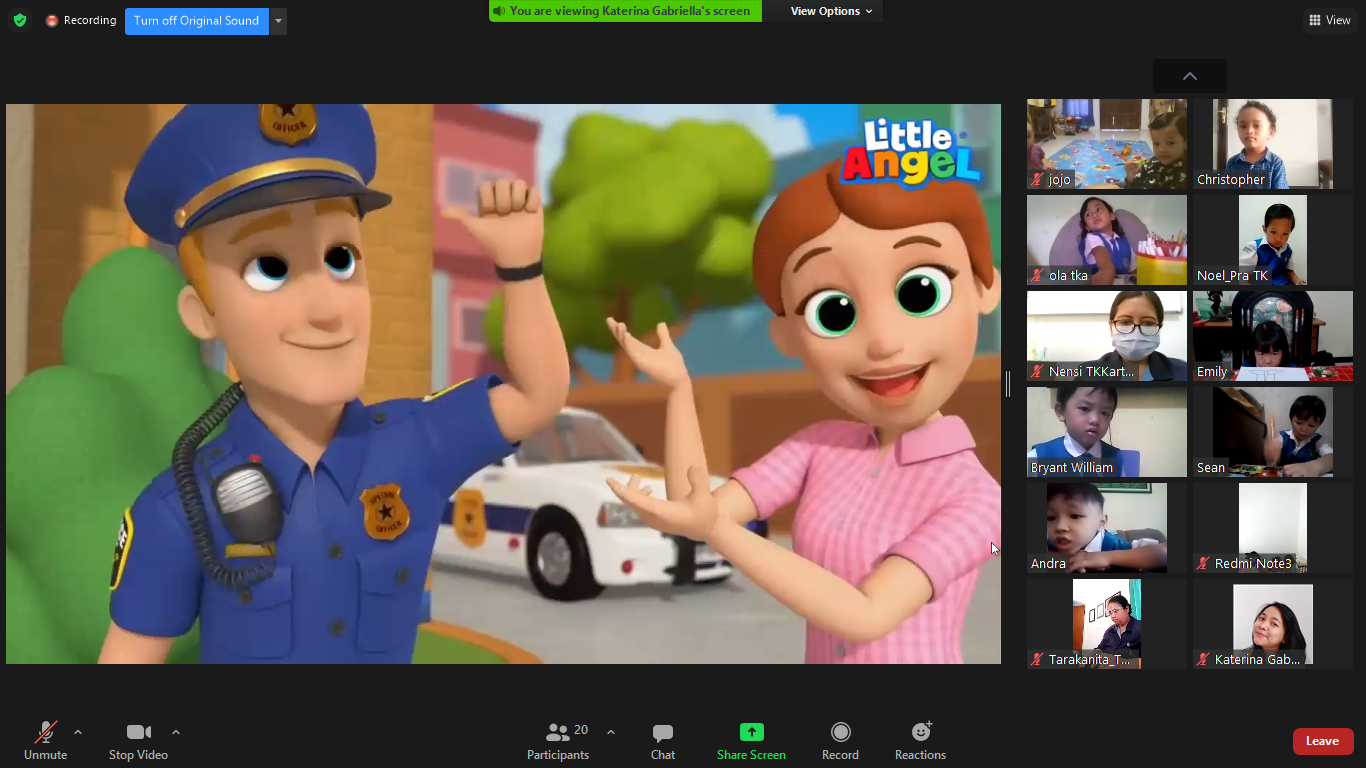Click the muted mic icon on ola tka
The height and width of the screenshot is (768, 1366).
coord(1038,276)
